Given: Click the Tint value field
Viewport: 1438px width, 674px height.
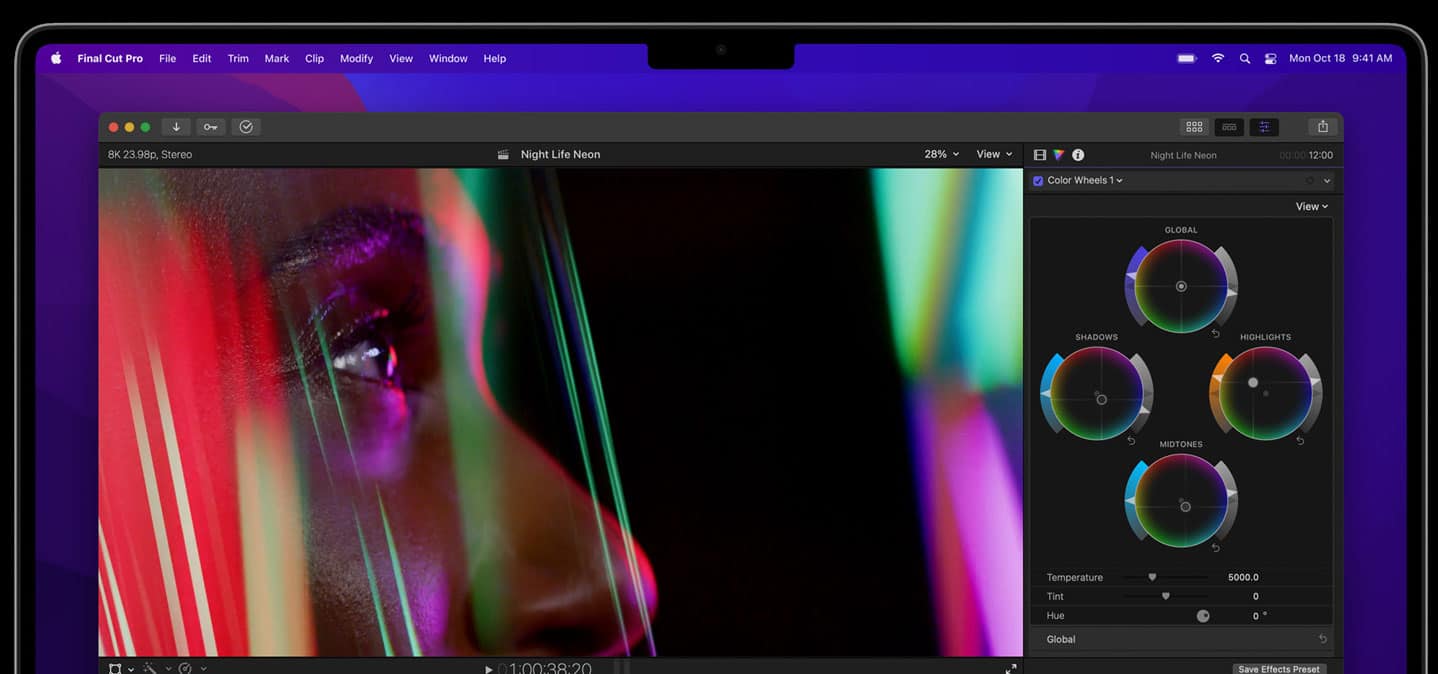Looking at the screenshot, I should (1256, 597).
